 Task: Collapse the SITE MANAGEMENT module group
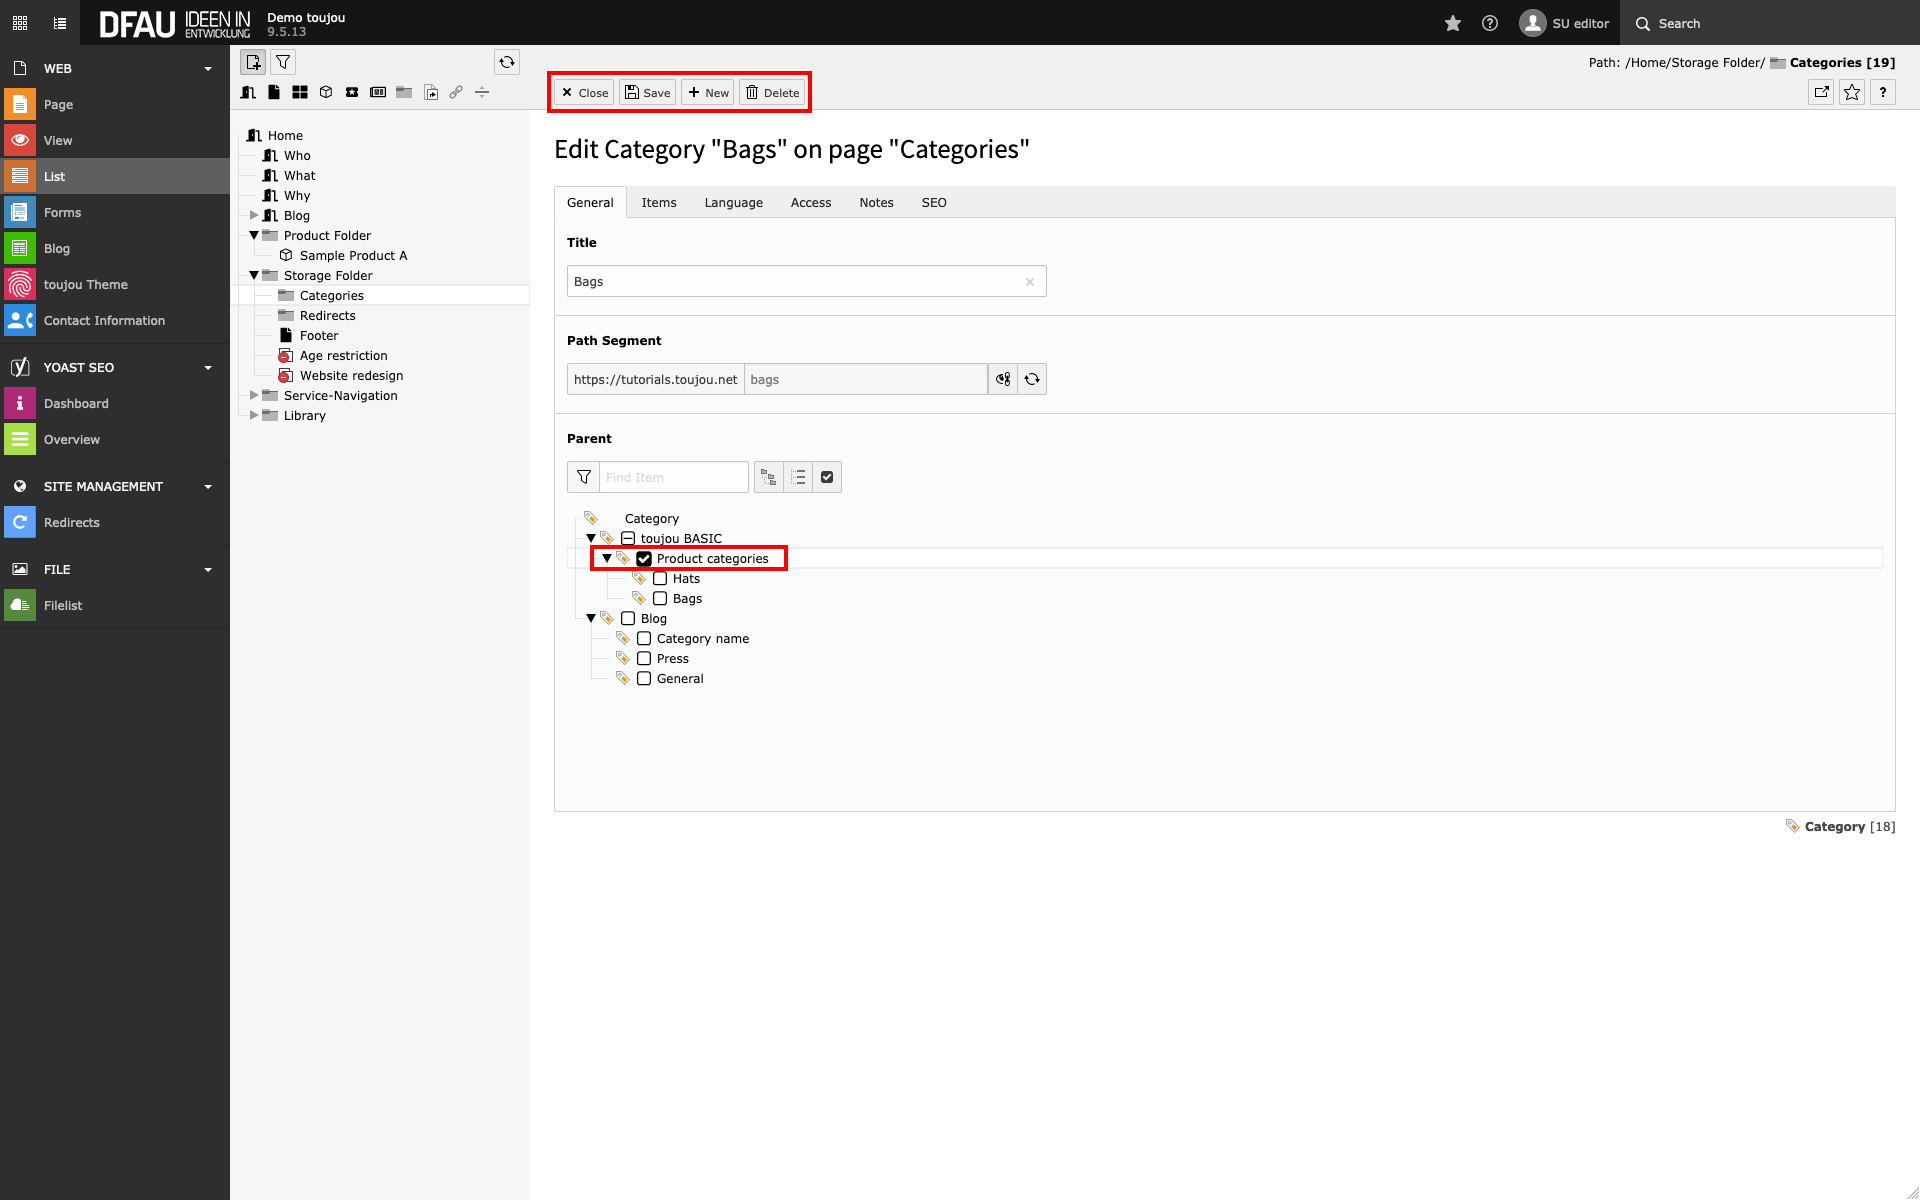tap(208, 486)
